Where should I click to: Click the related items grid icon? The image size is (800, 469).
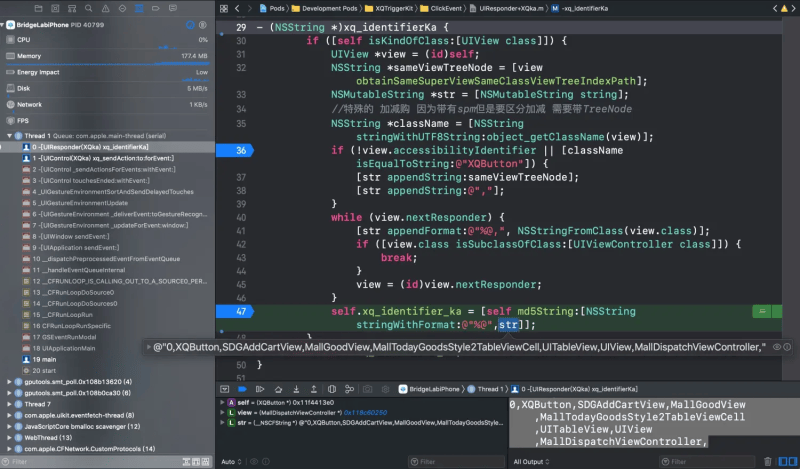(226, 7)
